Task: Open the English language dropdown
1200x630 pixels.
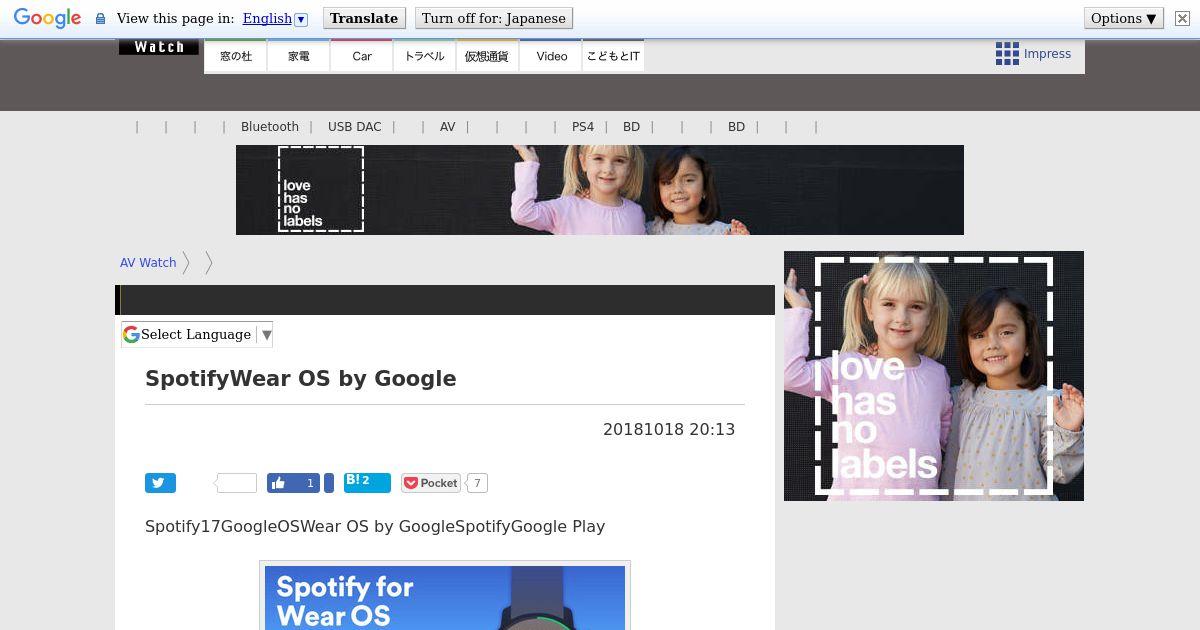Action: [275, 19]
